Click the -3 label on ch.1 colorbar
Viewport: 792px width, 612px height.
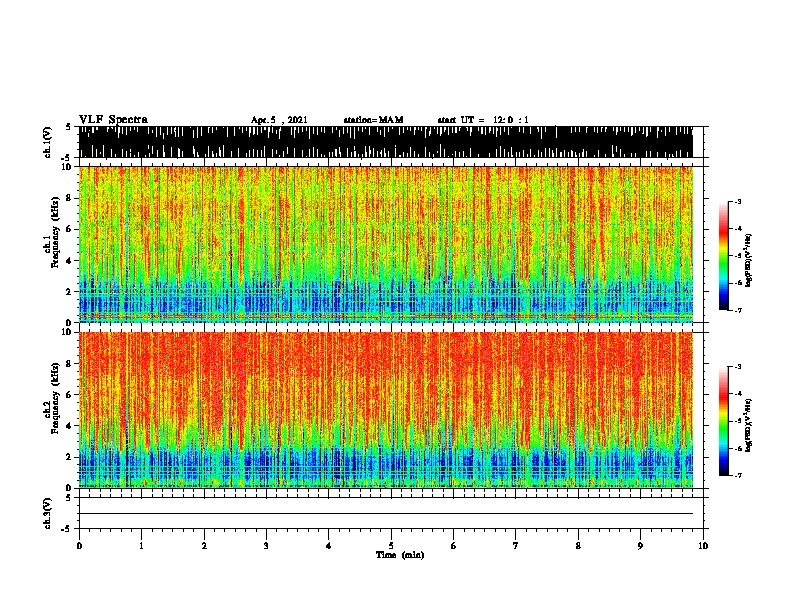click(x=737, y=201)
